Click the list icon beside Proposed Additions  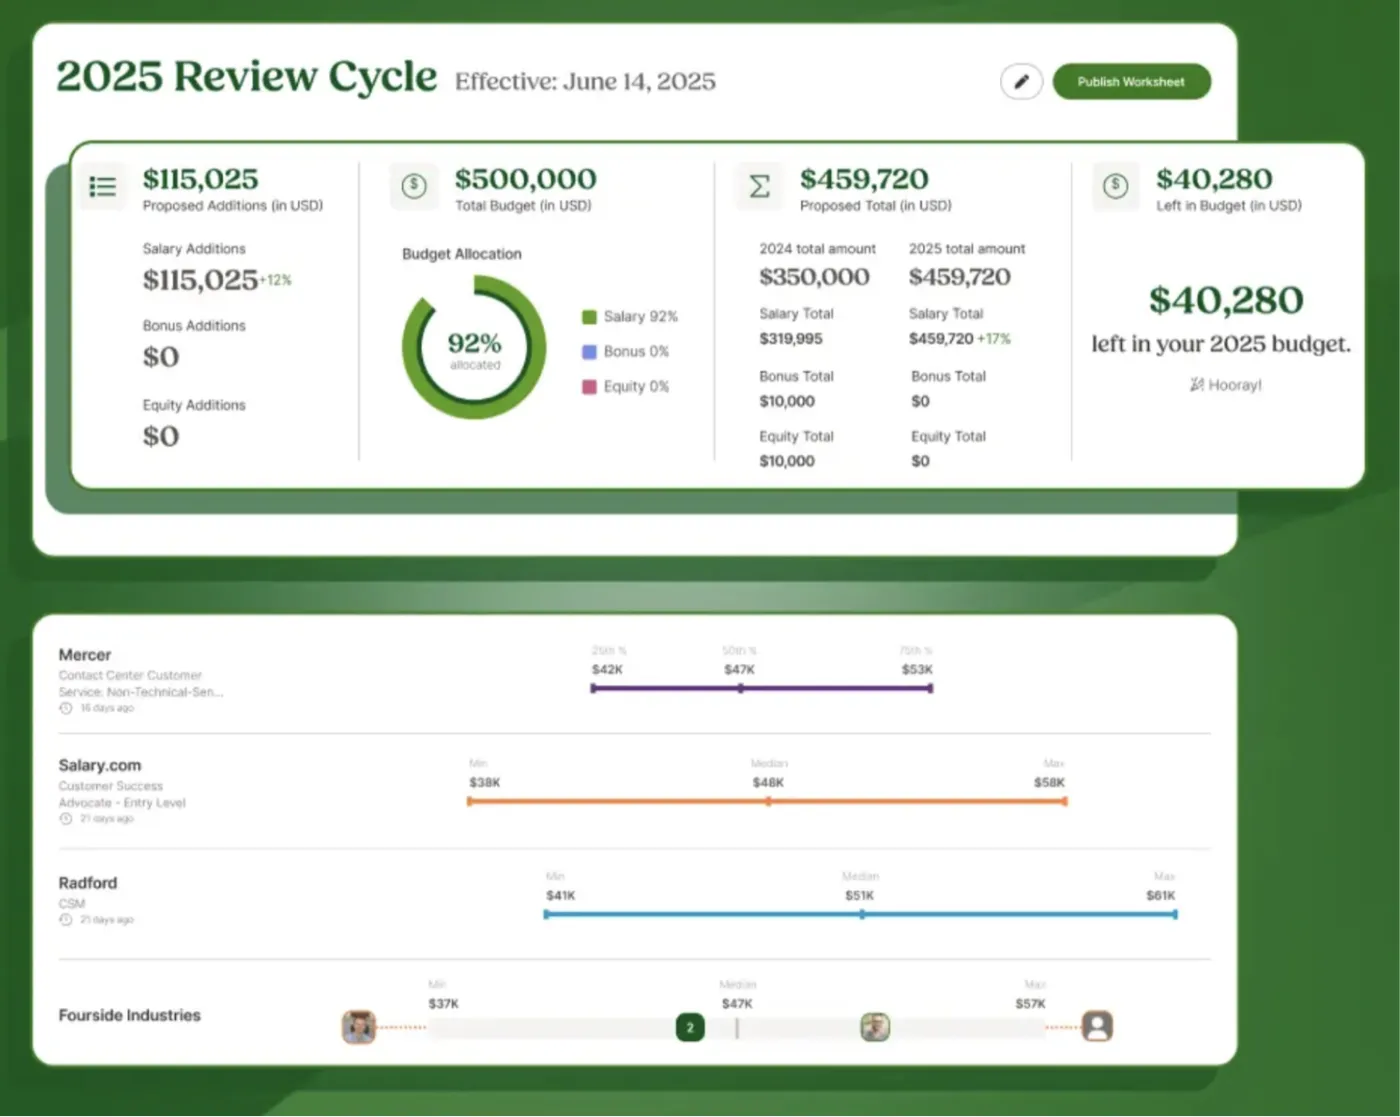(103, 187)
